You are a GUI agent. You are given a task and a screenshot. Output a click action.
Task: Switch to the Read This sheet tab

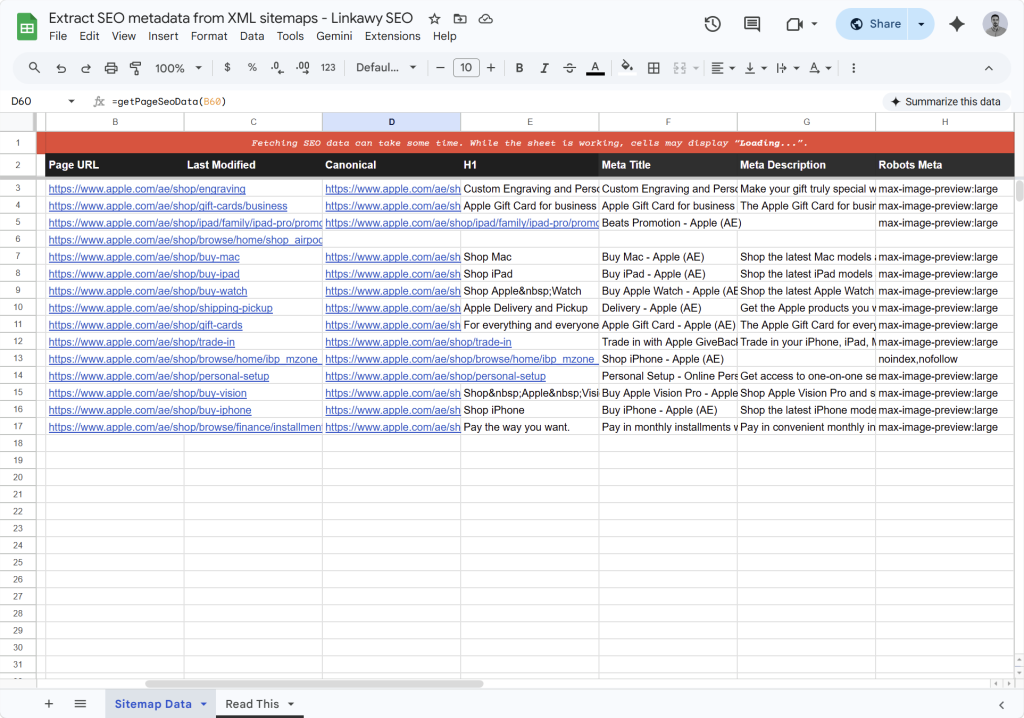pos(252,704)
